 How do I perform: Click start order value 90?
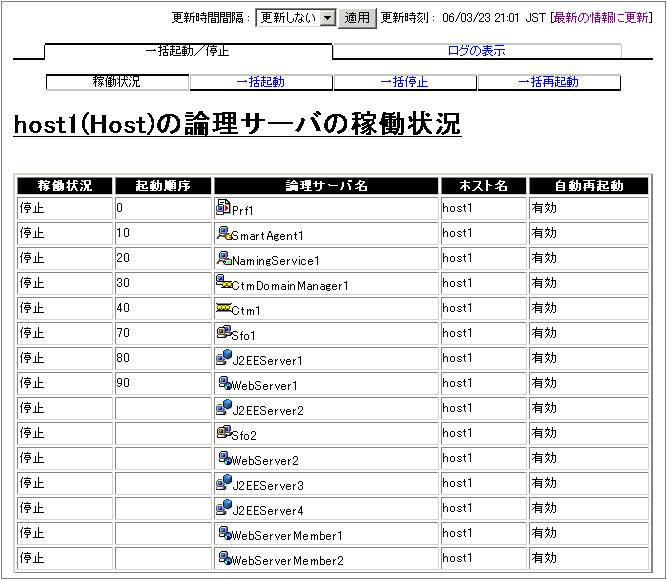pyautogui.click(x=123, y=383)
